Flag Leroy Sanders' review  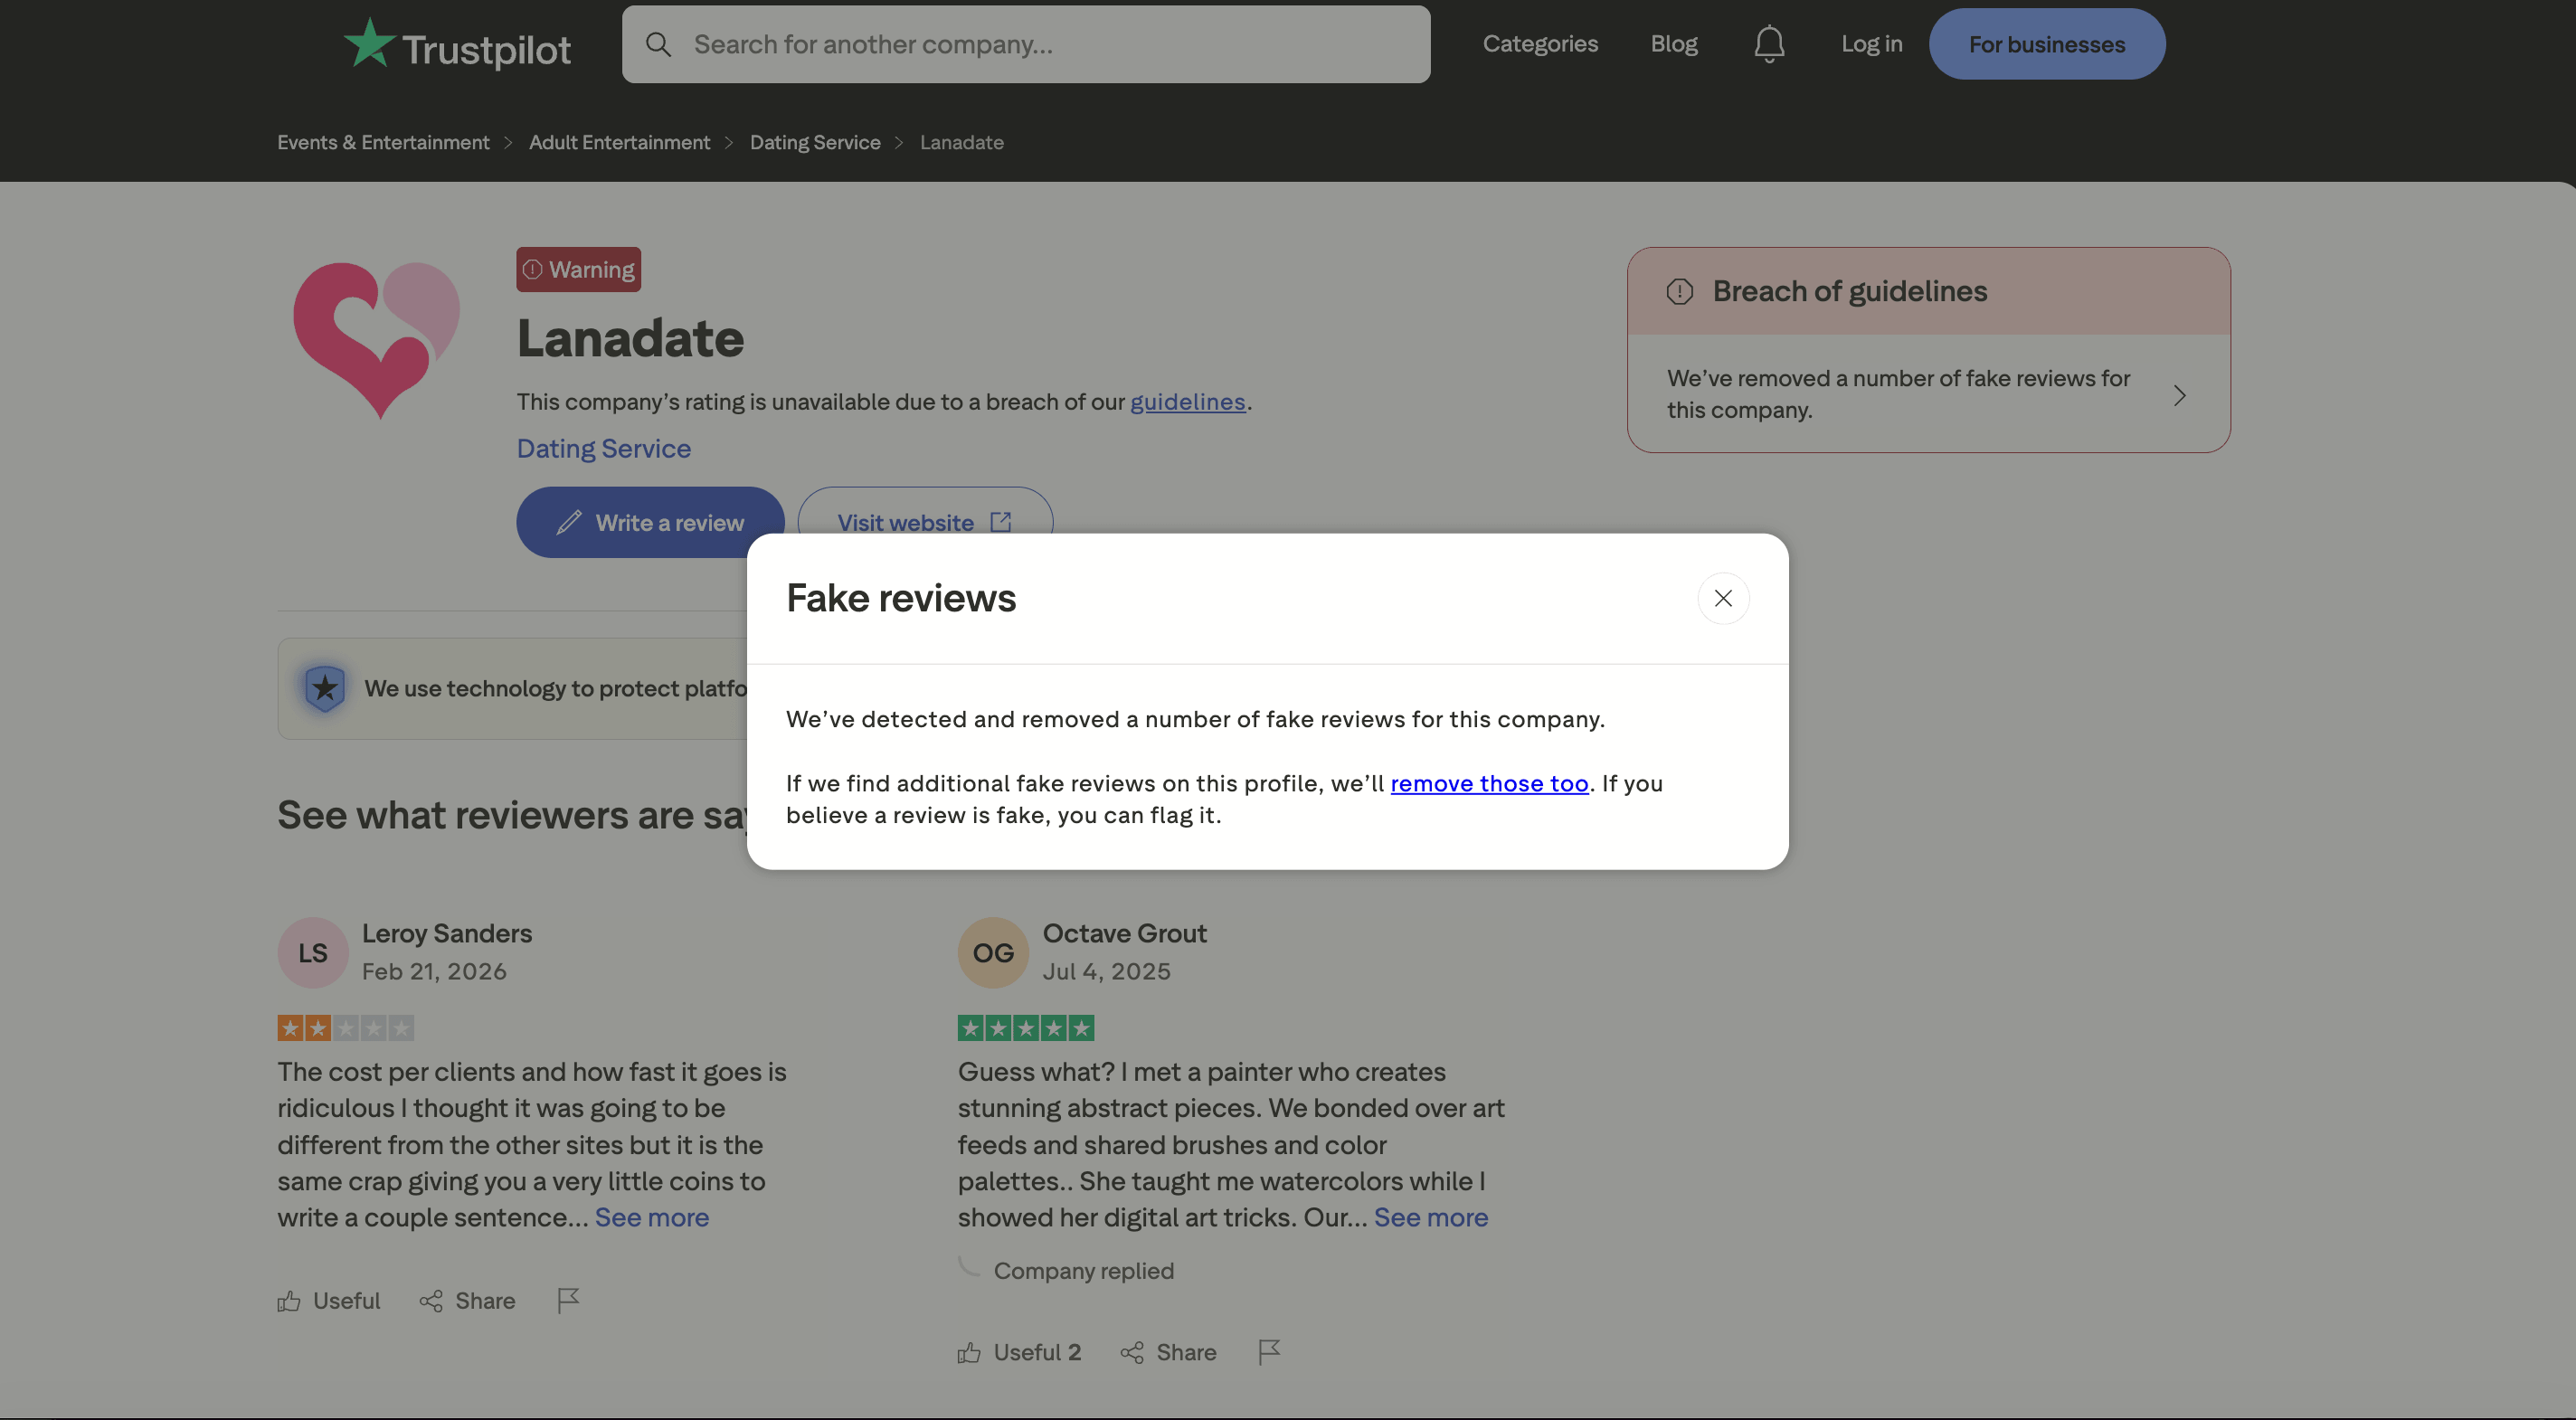pyautogui.click(x=567, y=1300)
